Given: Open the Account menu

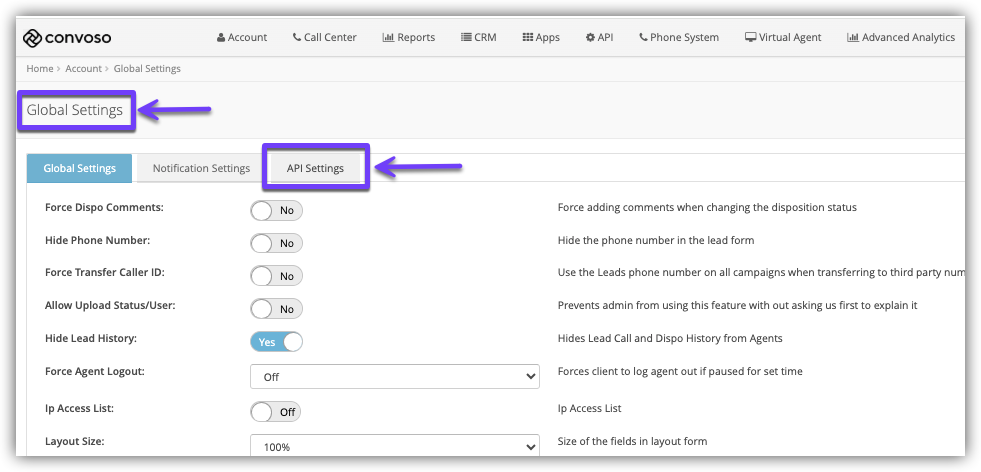Looking at the screenshot, I should [242, 38].
